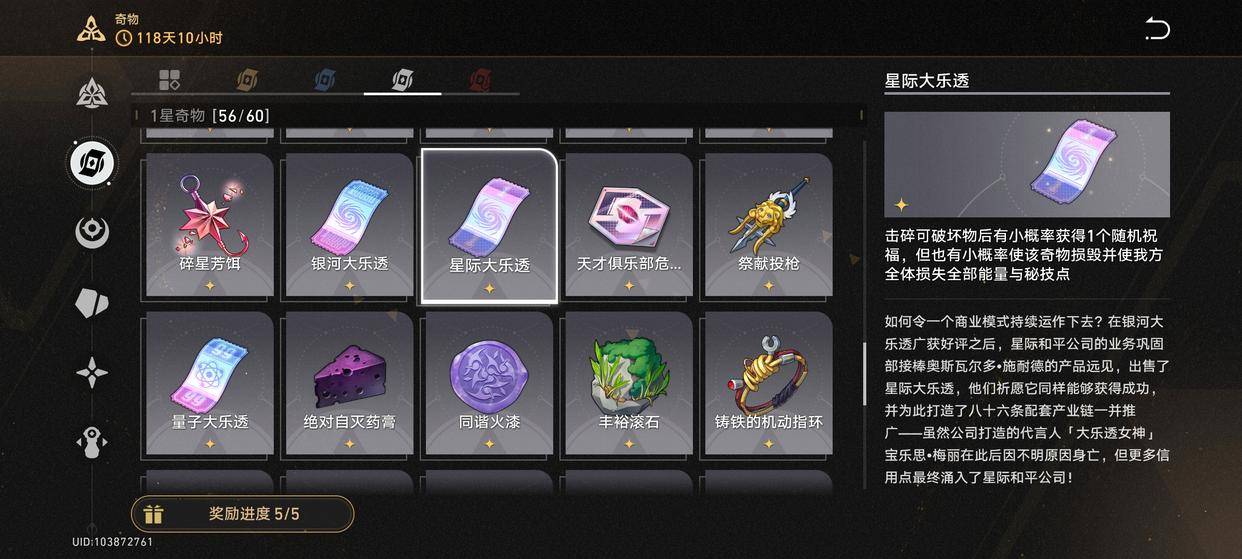1242x559 pixels.
Task: Select the 碎星芳饵 curio card
Action: coord(210,225)
